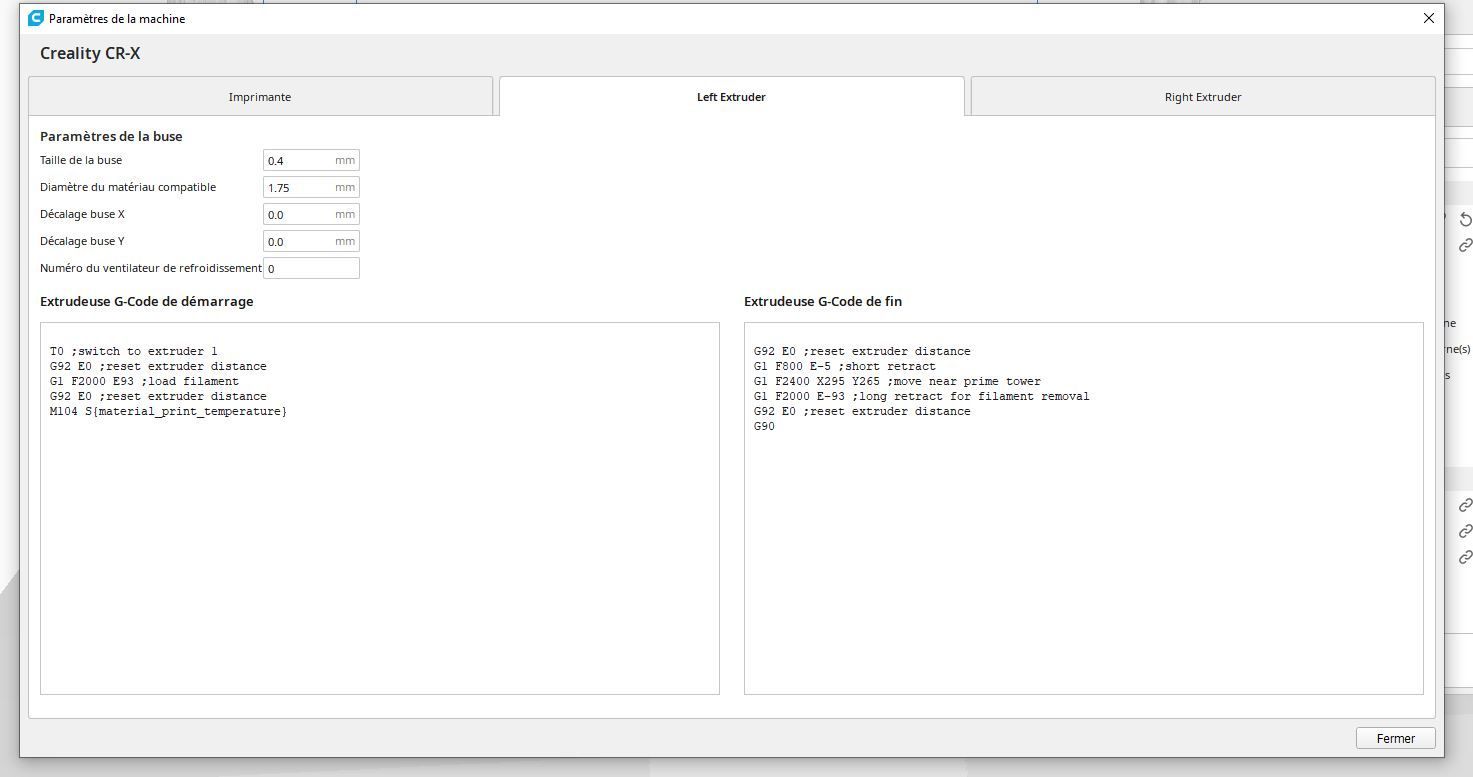Click the 'M104 S{material_print_temperature}' line

pyautogui.click(x=168, y=411)
